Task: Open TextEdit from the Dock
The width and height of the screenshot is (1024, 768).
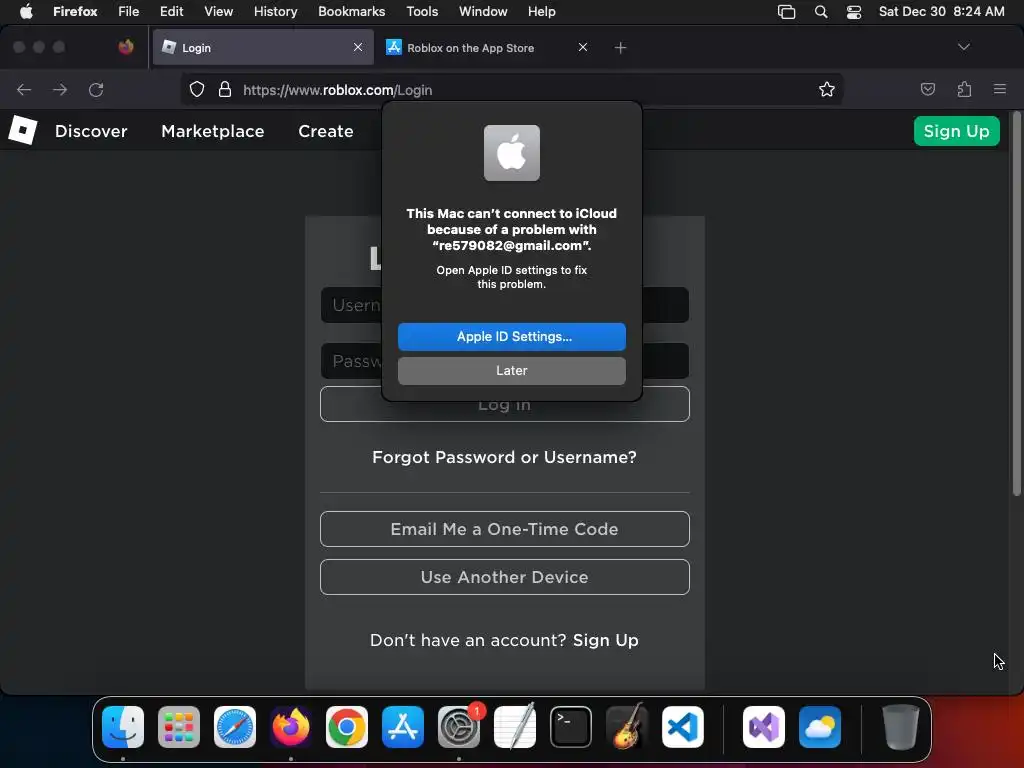Action: click(515, 727)
